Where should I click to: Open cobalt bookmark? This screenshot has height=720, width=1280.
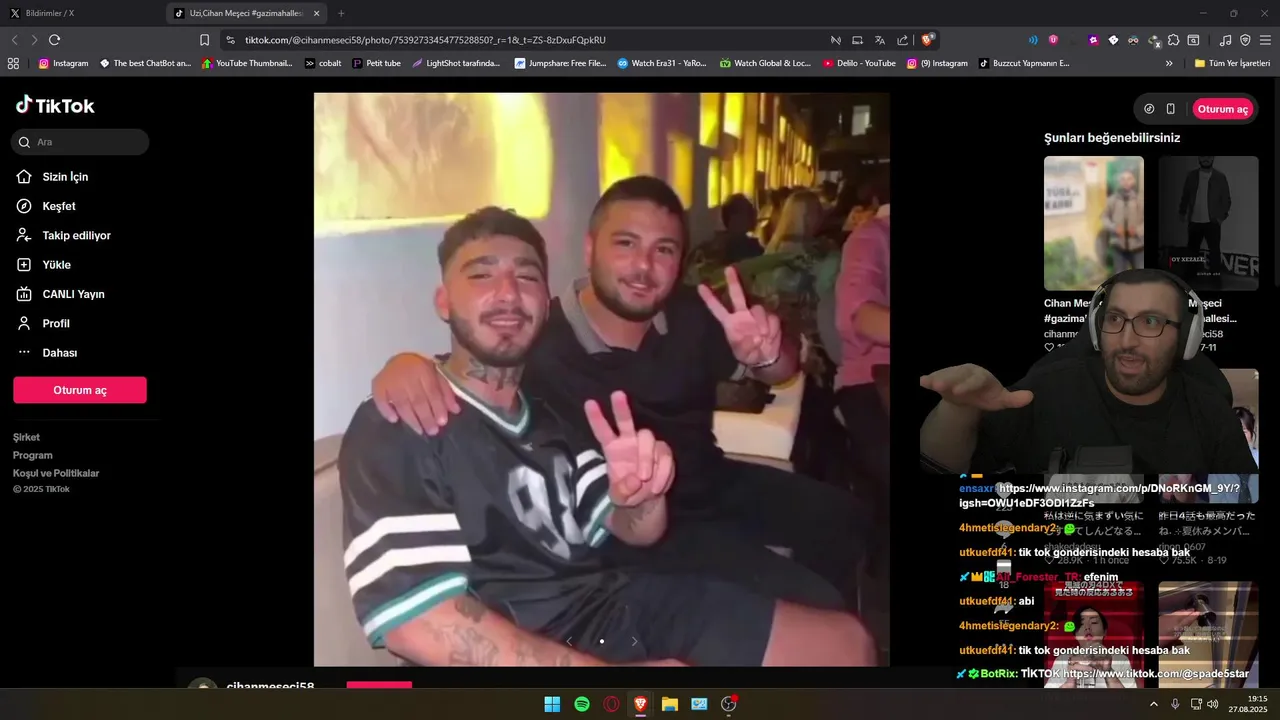pos(323,63)
